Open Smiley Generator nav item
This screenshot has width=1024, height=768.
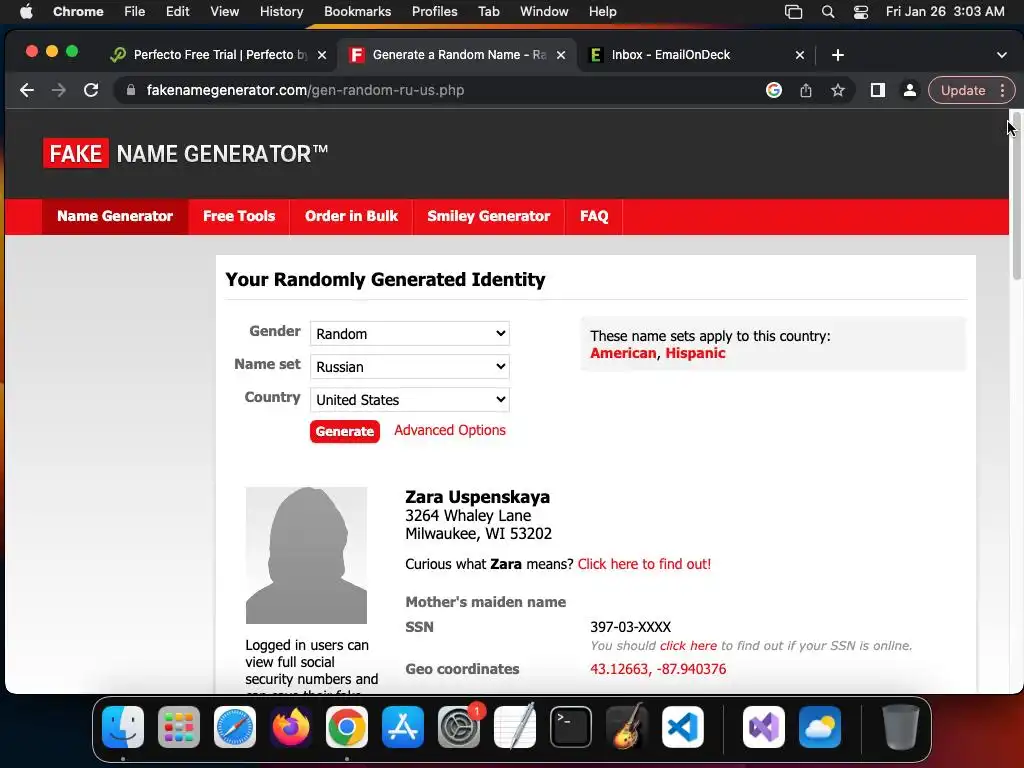[488, 216]
